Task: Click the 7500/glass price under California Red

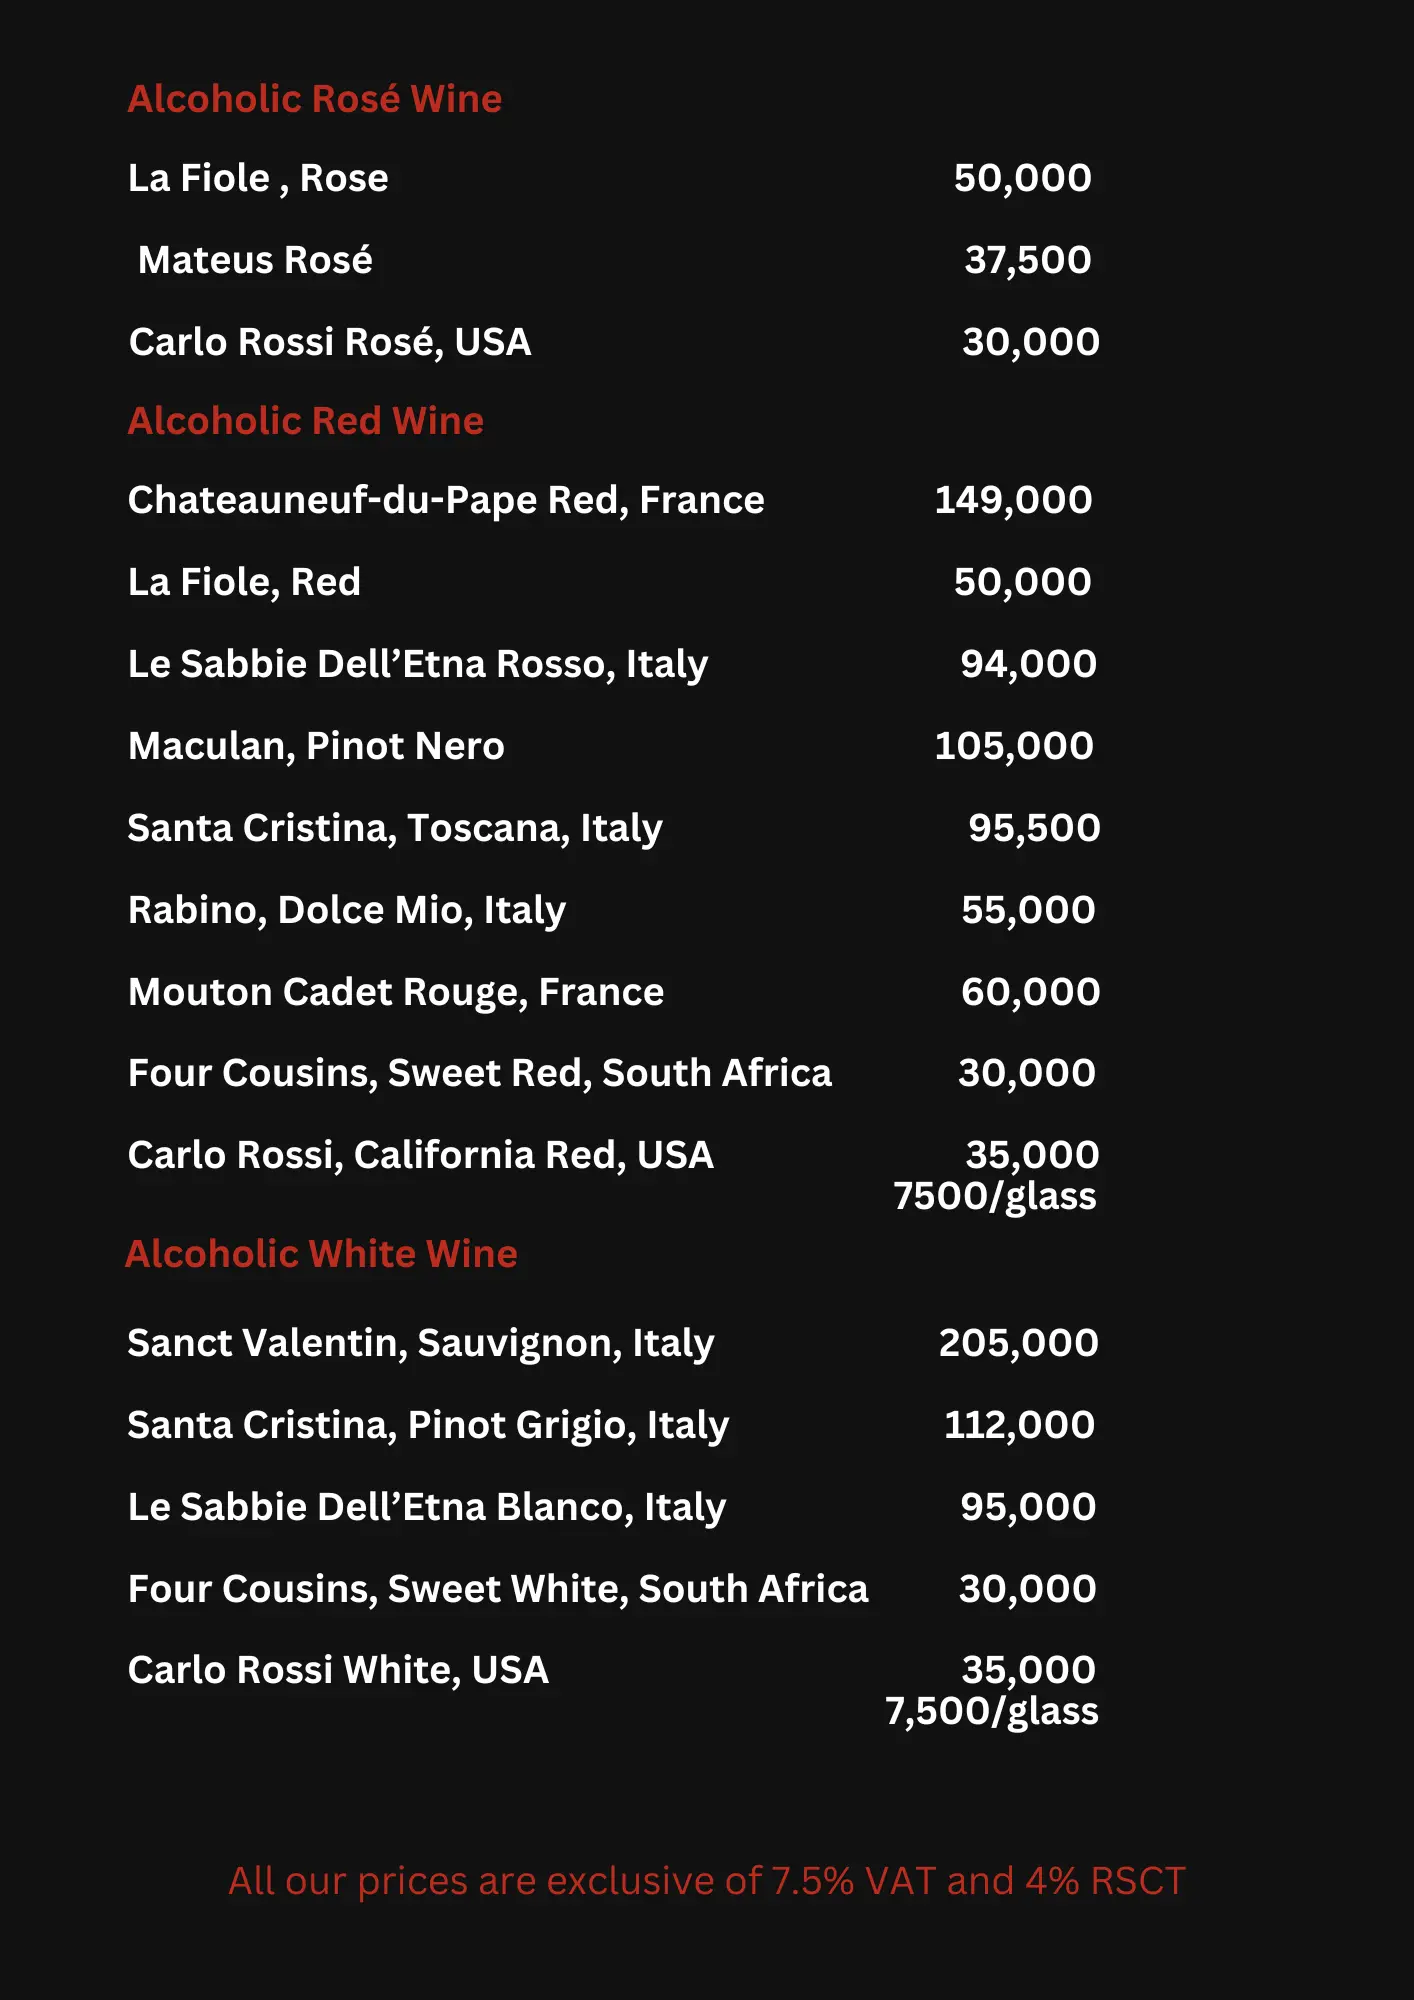Action: click(995, 1196)
